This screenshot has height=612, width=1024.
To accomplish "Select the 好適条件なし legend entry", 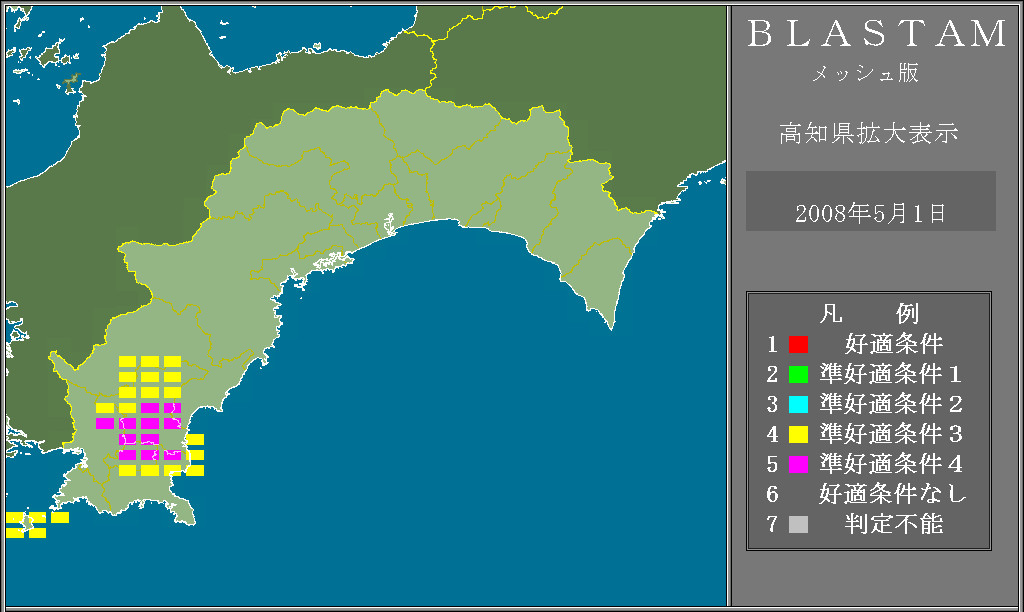I will [893, 494].
